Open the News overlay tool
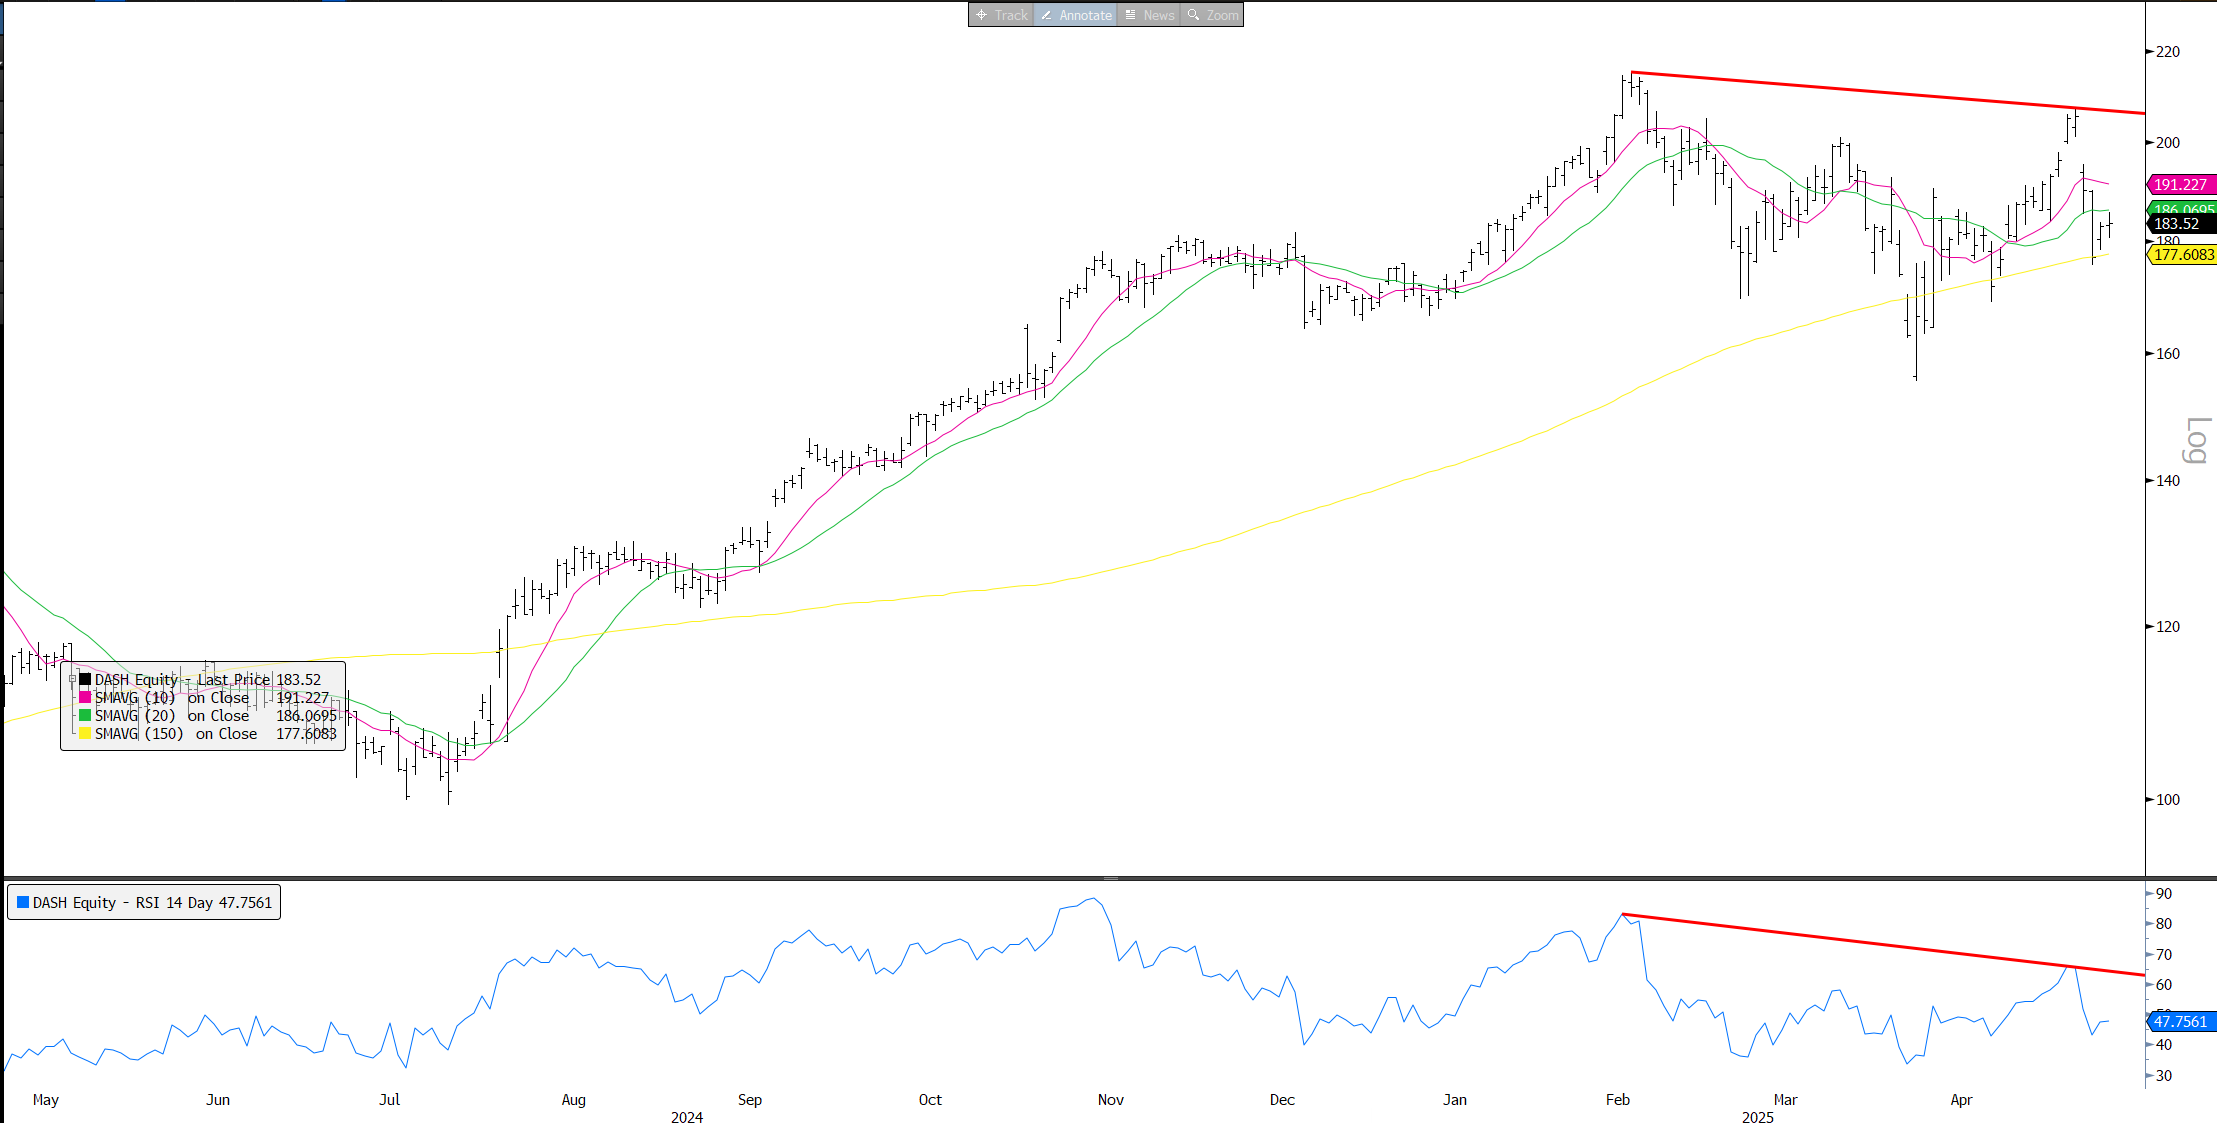The width and height of the screenshot is (2217, 1123). click(x=1149, y=15)
